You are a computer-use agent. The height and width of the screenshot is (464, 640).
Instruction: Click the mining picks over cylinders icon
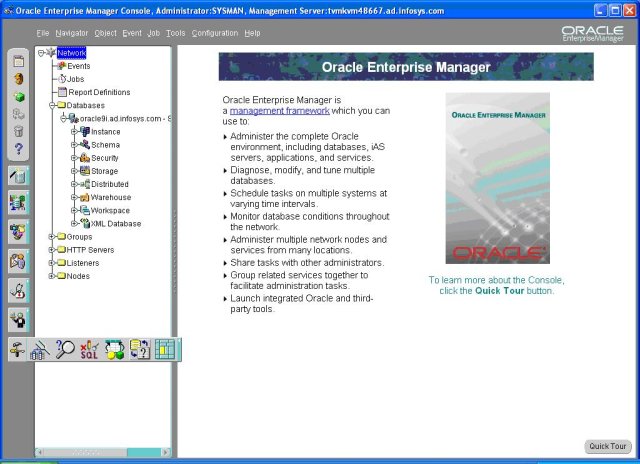point(40,350)
